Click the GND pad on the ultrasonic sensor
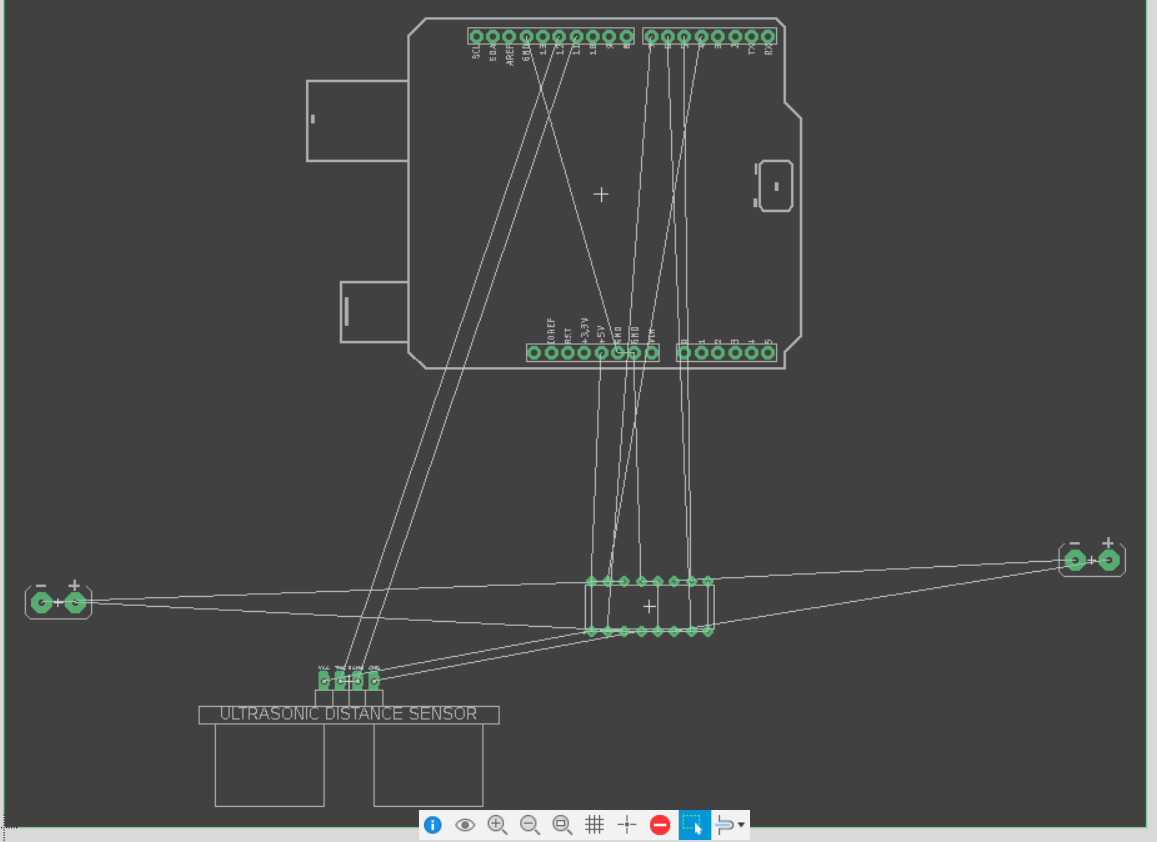Viewport: 1157px width, 842px height. pyautogui.click(x=374, y=681)
